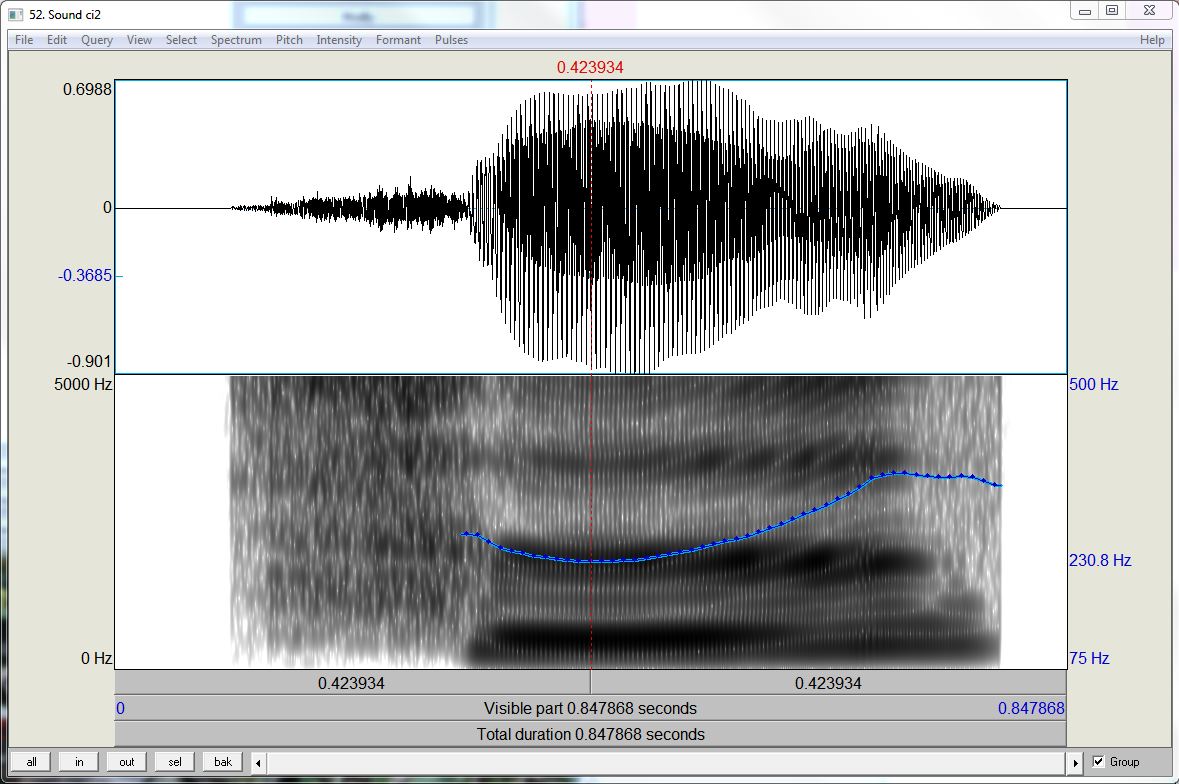Open the Formant menu
1179x784 pixels.
point(399,40)
